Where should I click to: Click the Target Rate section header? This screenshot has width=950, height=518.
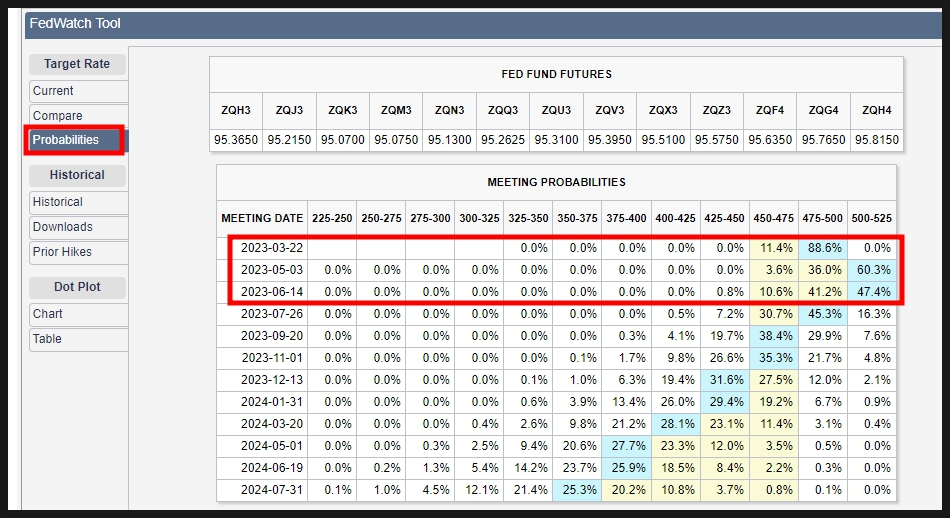(77, 64)
